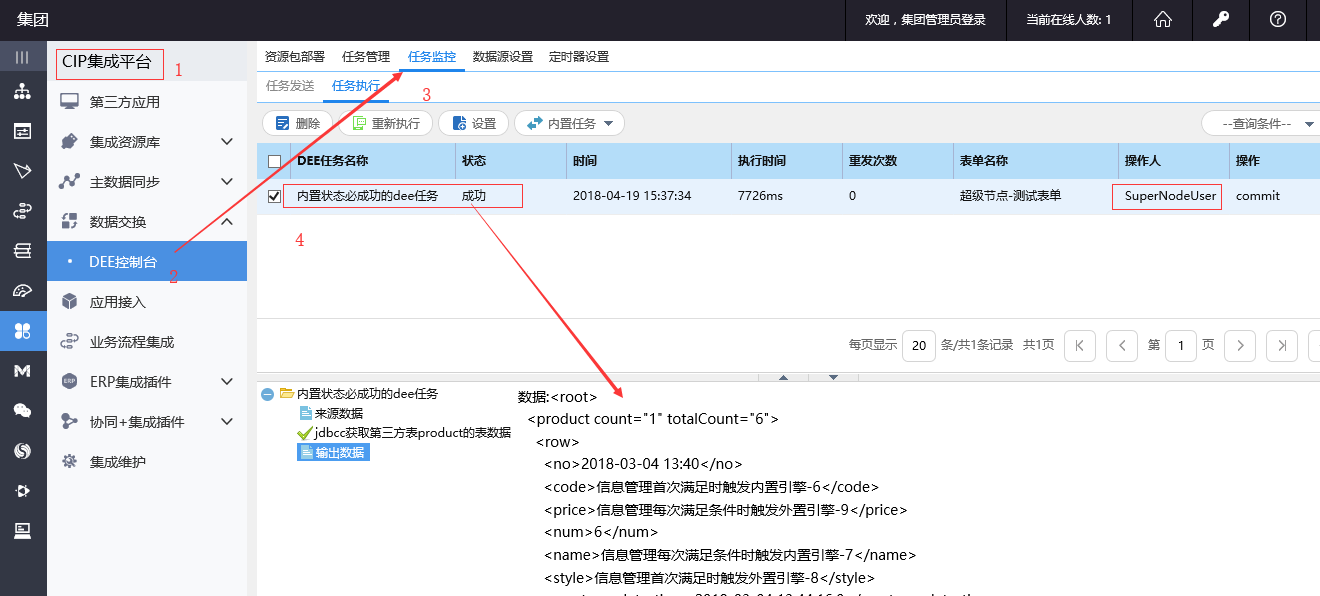The image size is (1320, 596).
Task: Click the M icon in left sidebar
Action: tap(22, 371)
